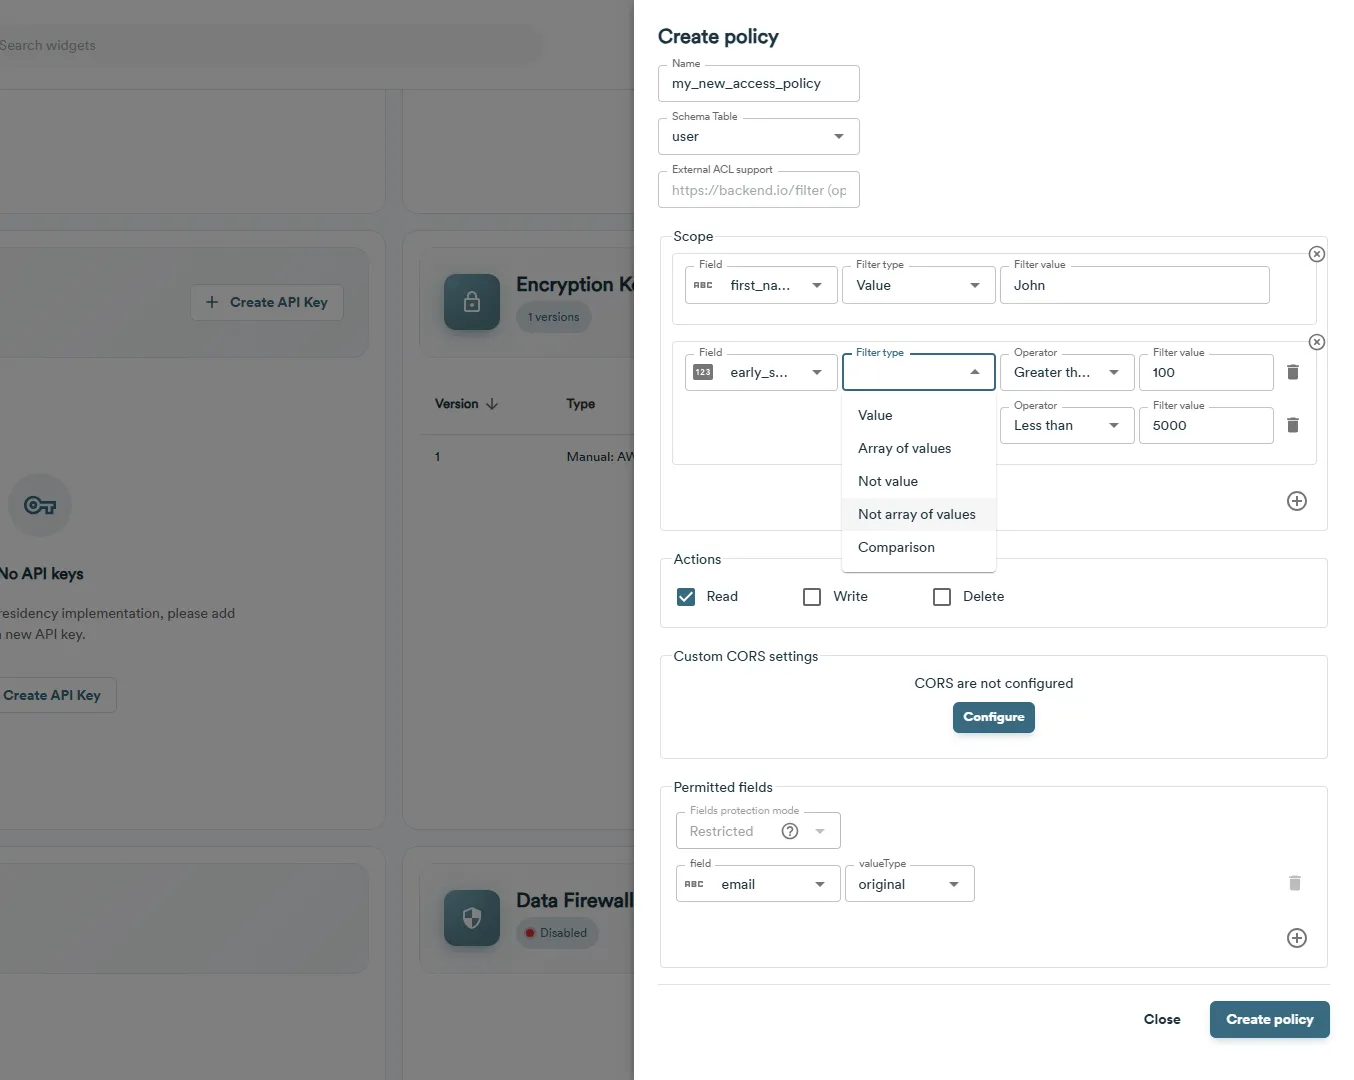This screenshot has height=1080, width=1354.
Task: Click the policy Name input field
Action: pos(759,84)
